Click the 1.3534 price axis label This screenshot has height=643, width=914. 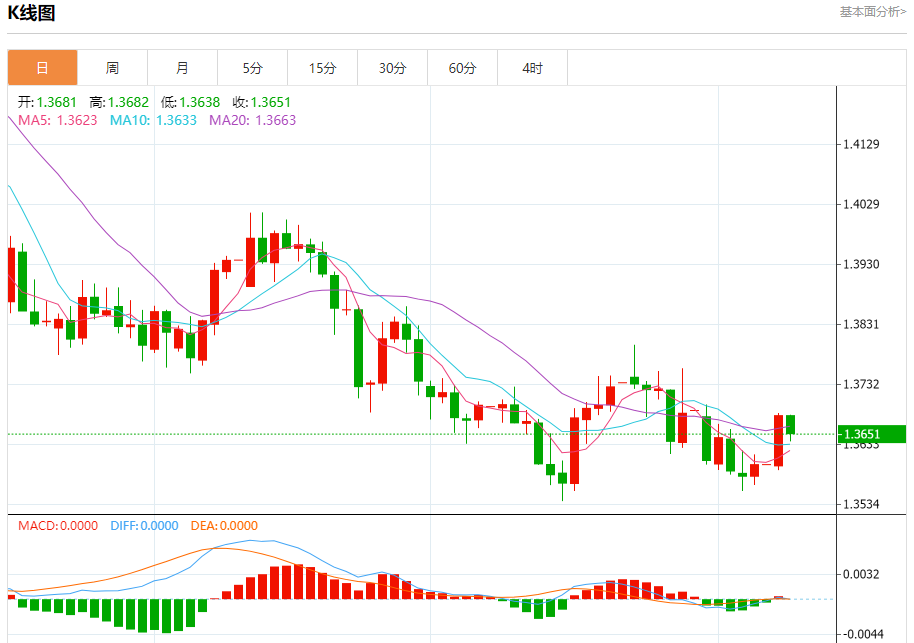click(861, 504)
